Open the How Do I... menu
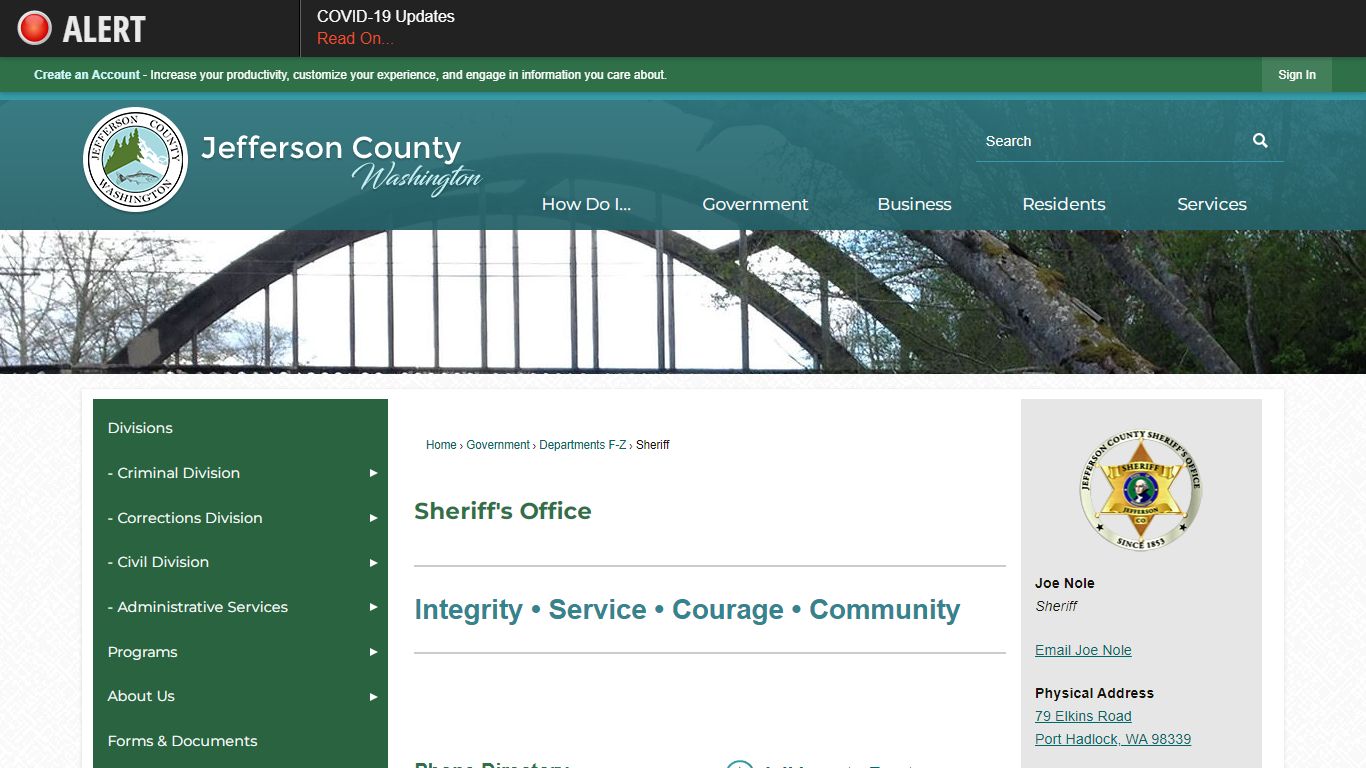1366x768 pixels. tap(586, 204)
